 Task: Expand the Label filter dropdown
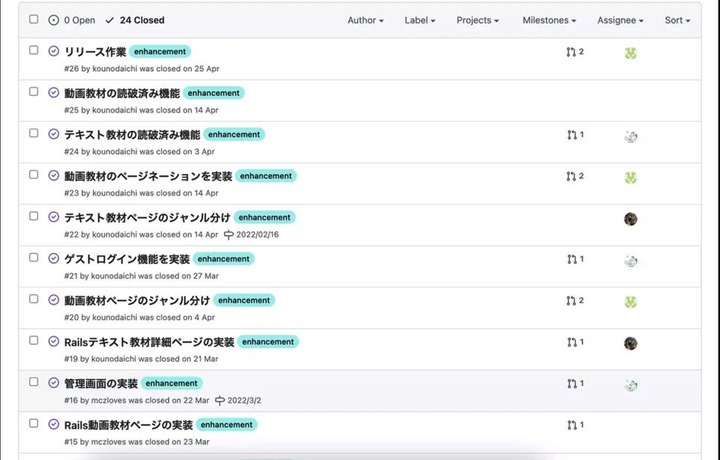420,20
